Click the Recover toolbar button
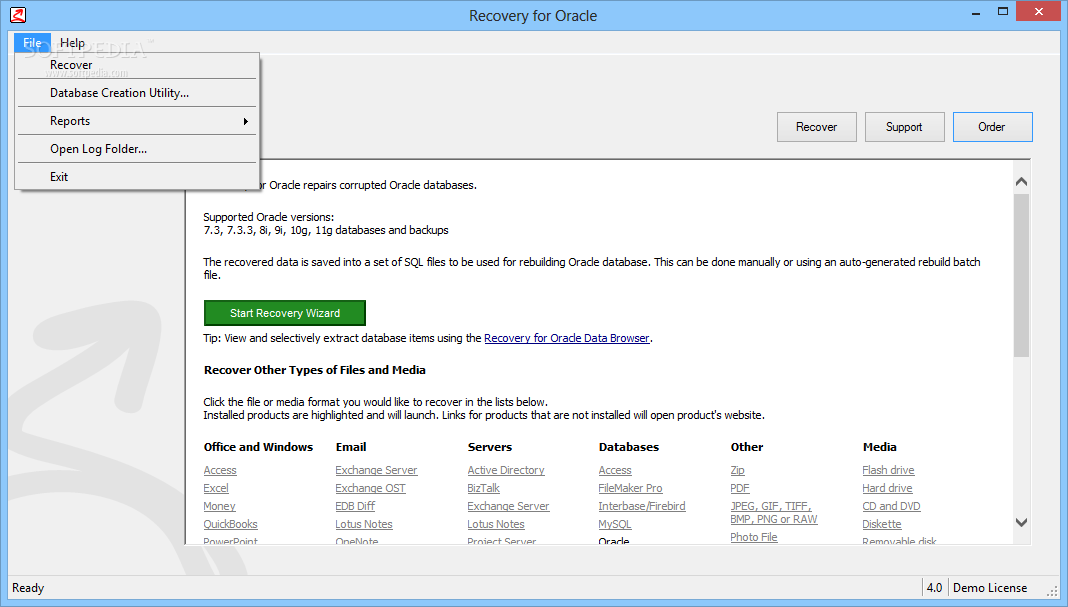Viewport: 1068px width, 607px height. 817,127
